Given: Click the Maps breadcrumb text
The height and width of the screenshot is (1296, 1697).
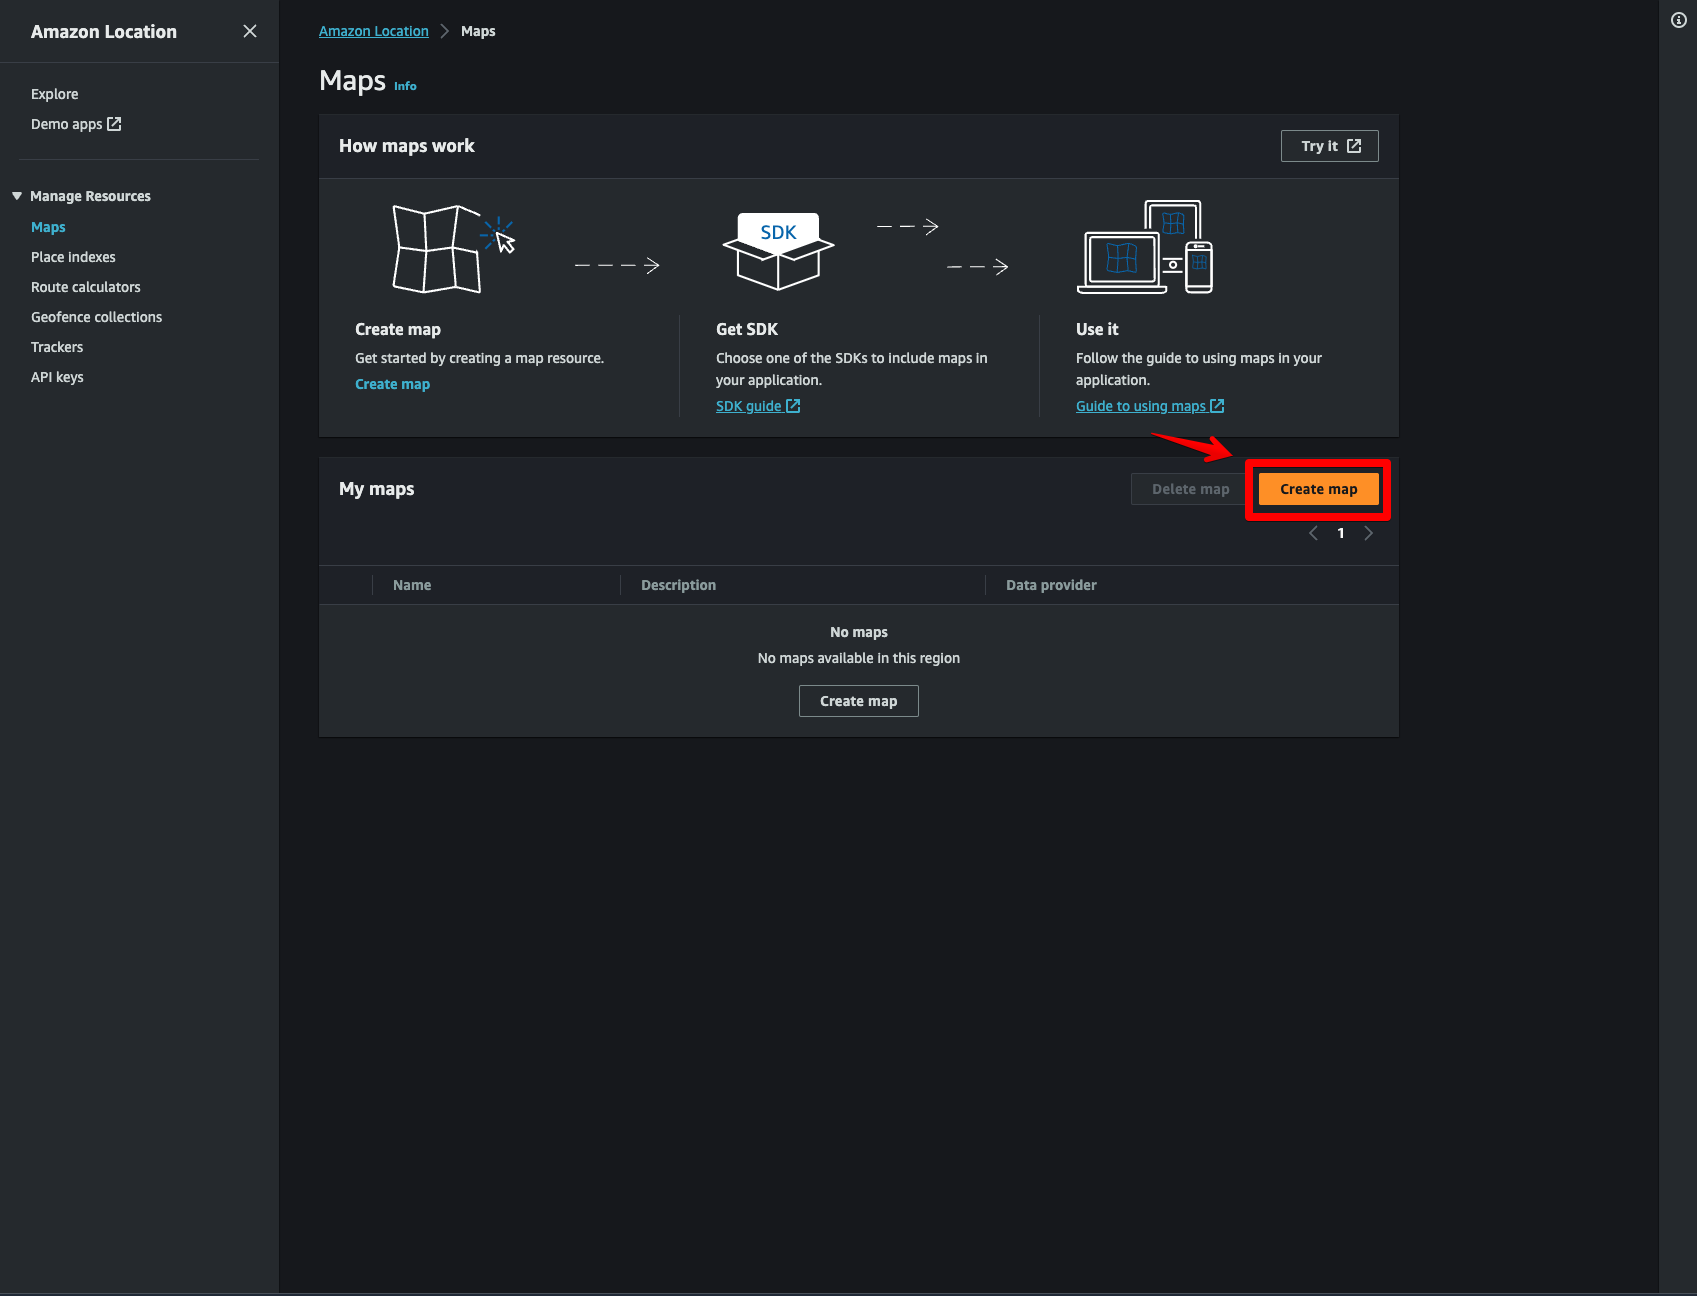Looking at the screenshot, I should coord(478,31).
